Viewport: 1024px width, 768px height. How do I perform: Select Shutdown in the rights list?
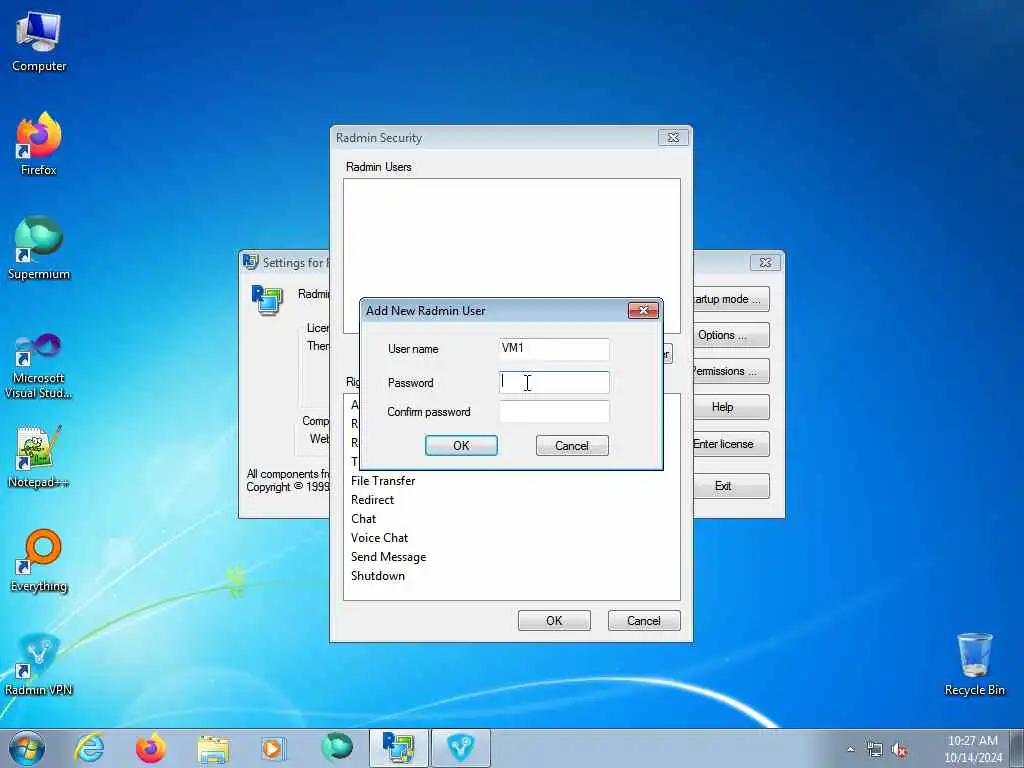pyautogui.click(x=377, y=575)
